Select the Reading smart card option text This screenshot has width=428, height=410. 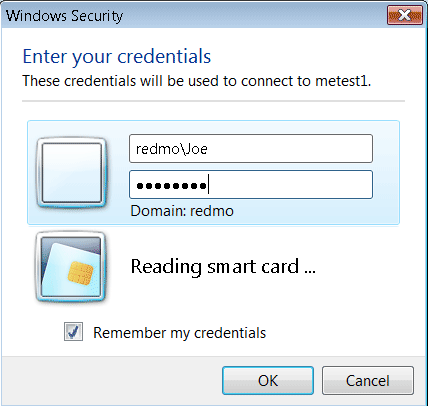pos(223,267)
